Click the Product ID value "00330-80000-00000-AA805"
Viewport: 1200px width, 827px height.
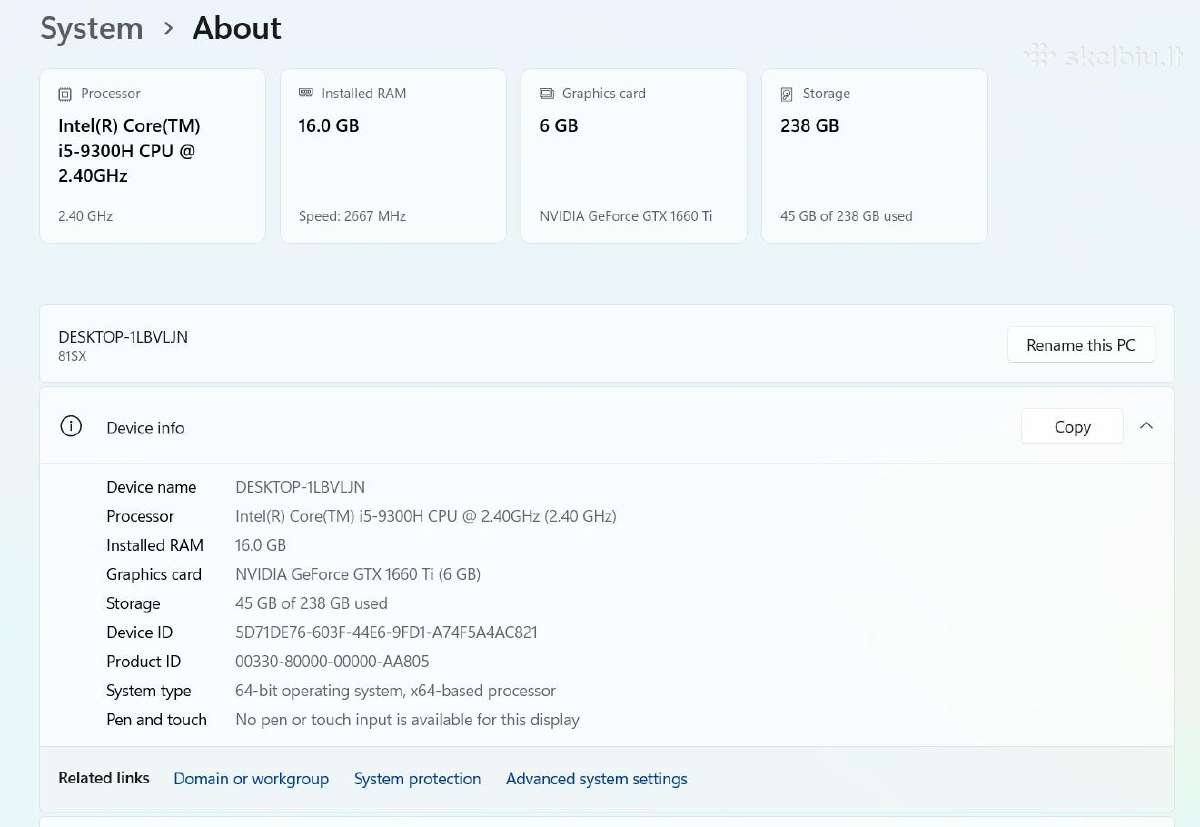tap(332, 661)
